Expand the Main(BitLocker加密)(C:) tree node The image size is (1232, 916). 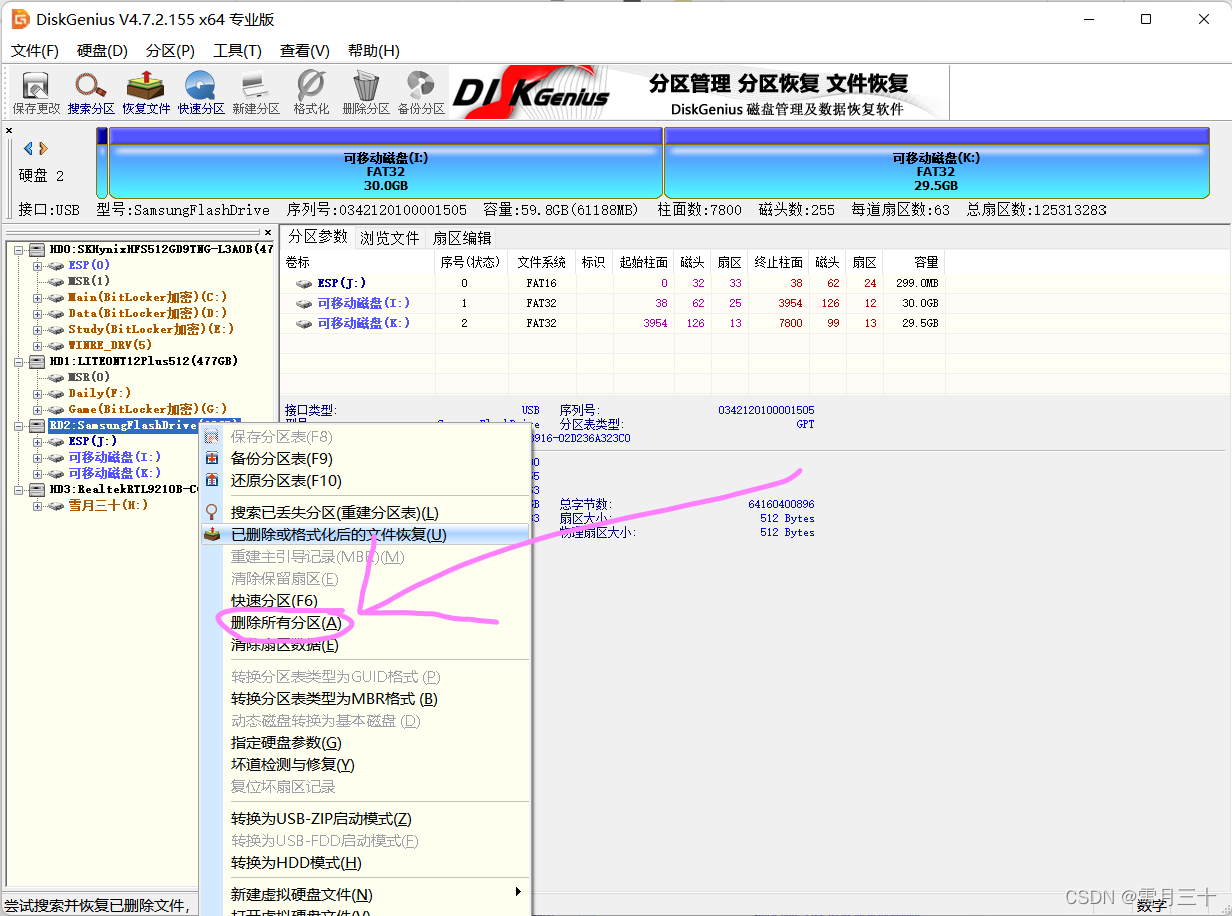pyautogui.click(x=37, y=297)
